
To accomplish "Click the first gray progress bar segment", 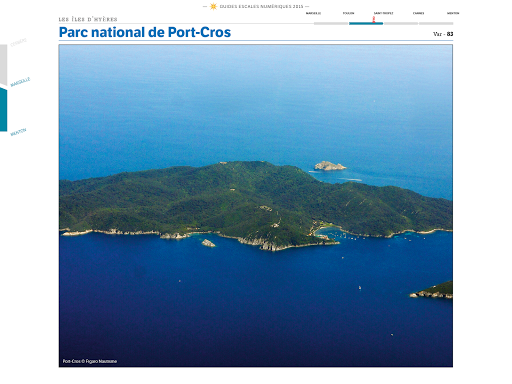I will [x=331, y=24].
